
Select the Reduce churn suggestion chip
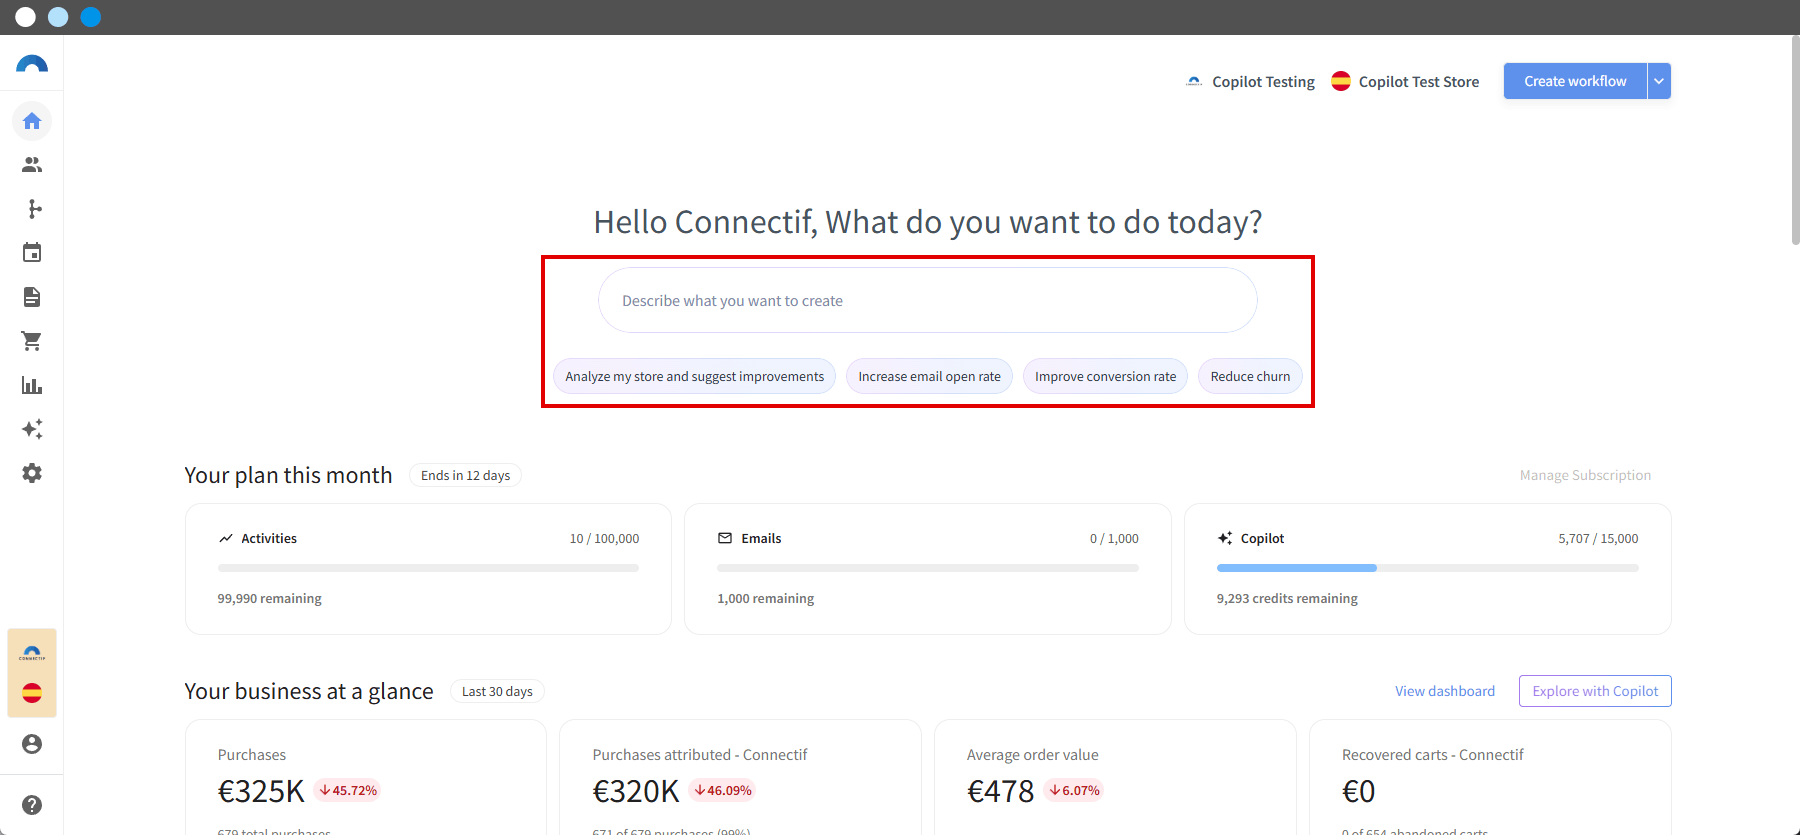point(1250,376)
